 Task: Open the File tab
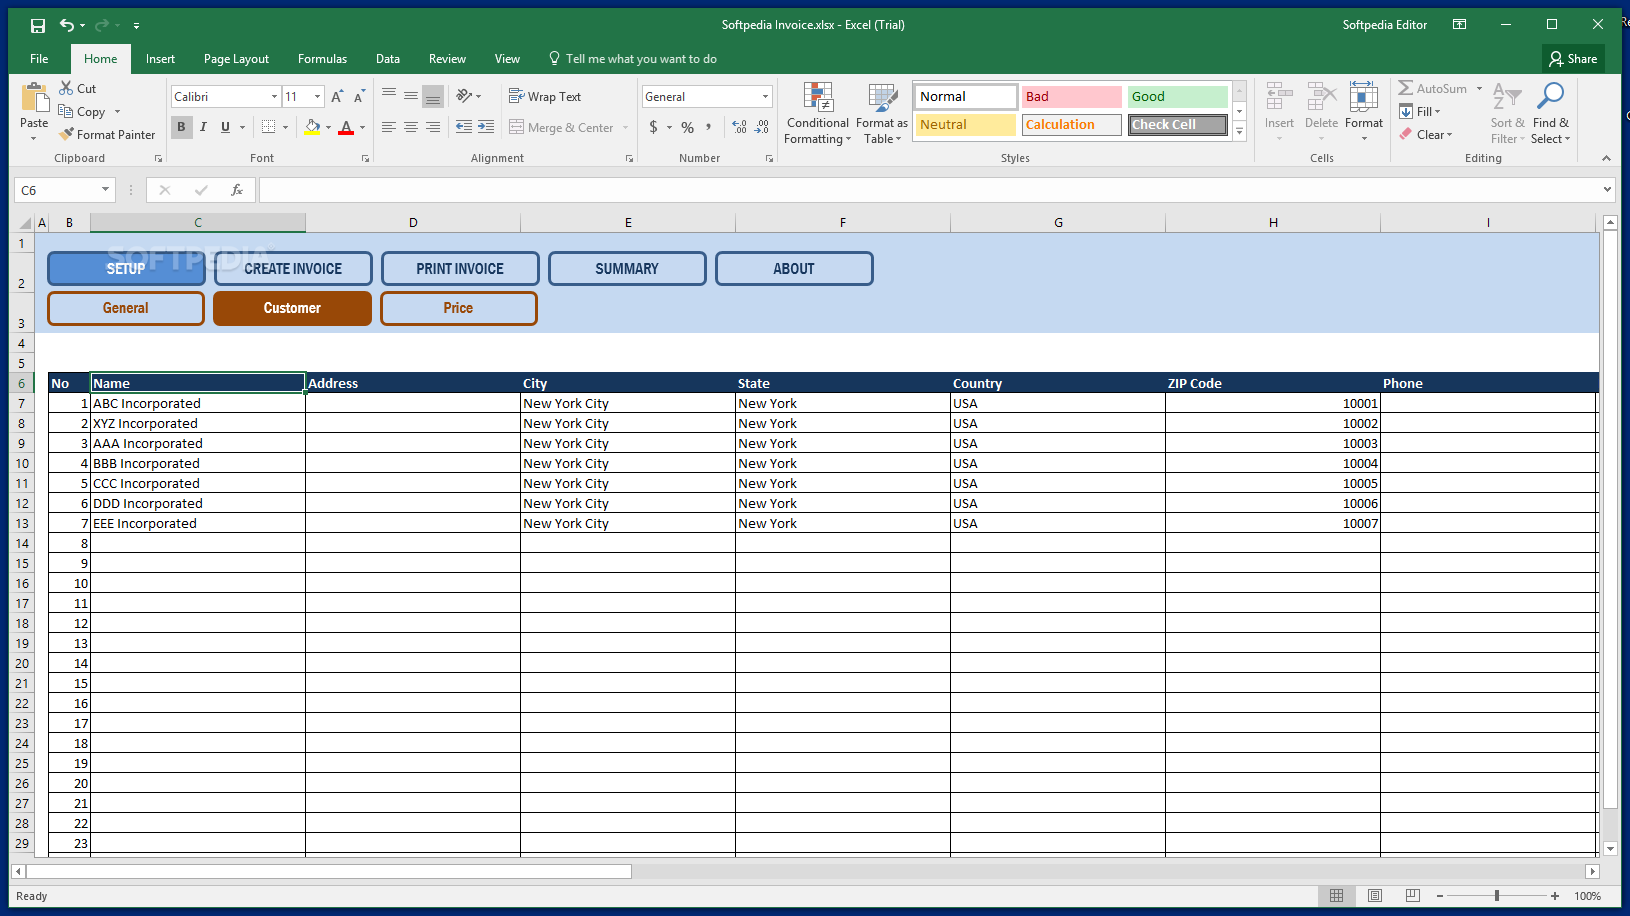(39, 59)
